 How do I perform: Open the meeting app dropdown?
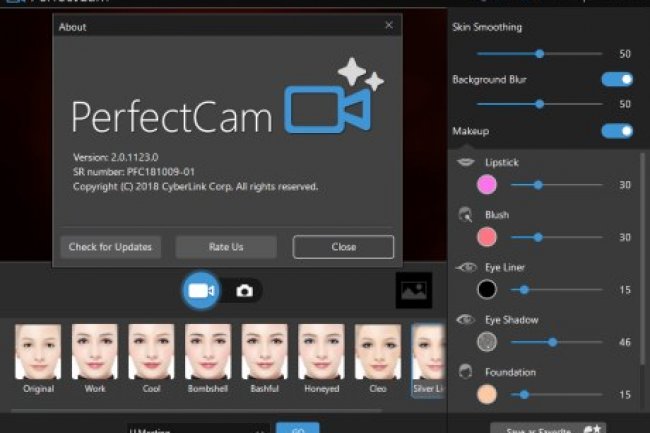click(198, 429)
